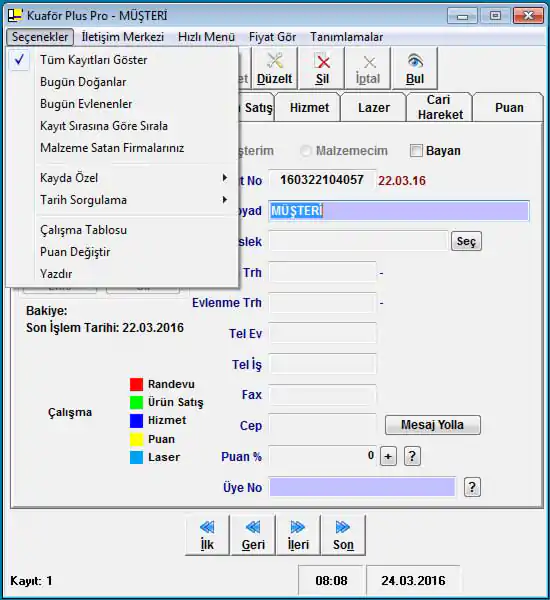Select Malzeme Satan Firmalarınız menu entry
The width and height of the screenshot is (550, 600).
tap(122, 148)
